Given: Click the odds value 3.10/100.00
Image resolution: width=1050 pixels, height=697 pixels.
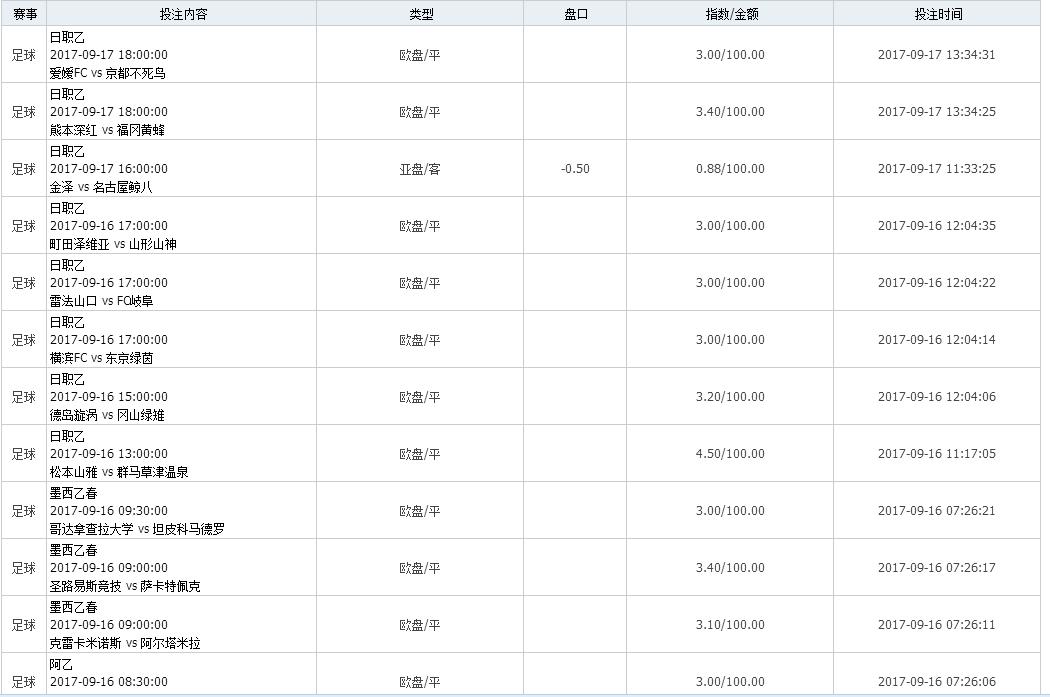Looking at the screenshot, I should (730, 625).
